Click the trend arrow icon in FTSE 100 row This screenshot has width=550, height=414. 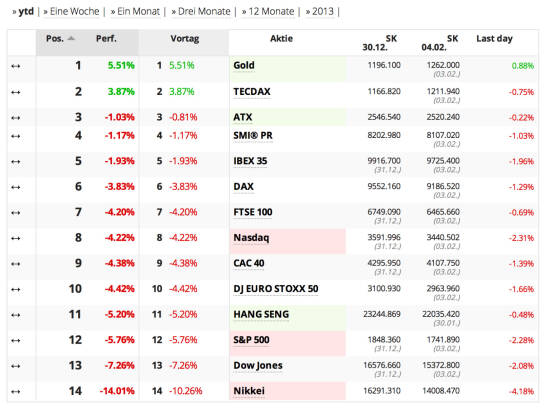click(x=15, y=213)
